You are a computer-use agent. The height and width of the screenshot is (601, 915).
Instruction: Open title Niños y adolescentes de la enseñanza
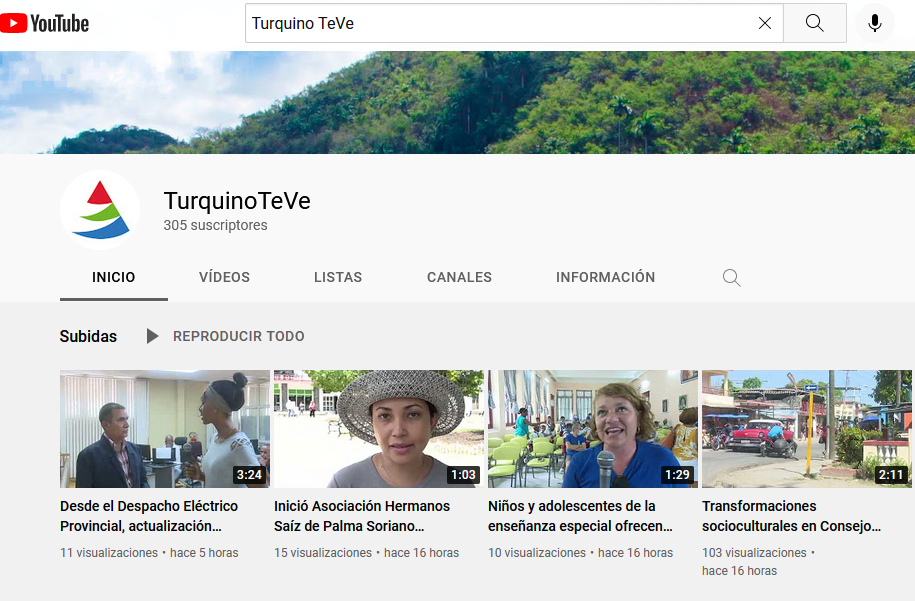coord(580,516)
